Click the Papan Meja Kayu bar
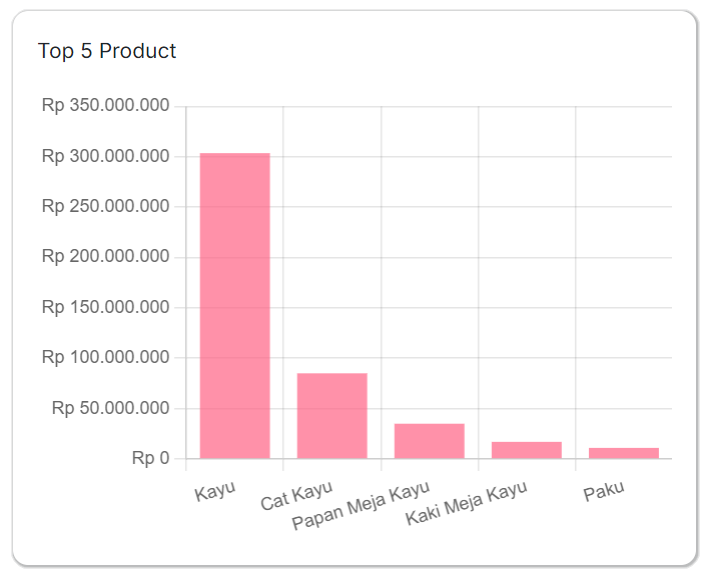The width and height of the screenshot is (712, 575). pos(429,440)
